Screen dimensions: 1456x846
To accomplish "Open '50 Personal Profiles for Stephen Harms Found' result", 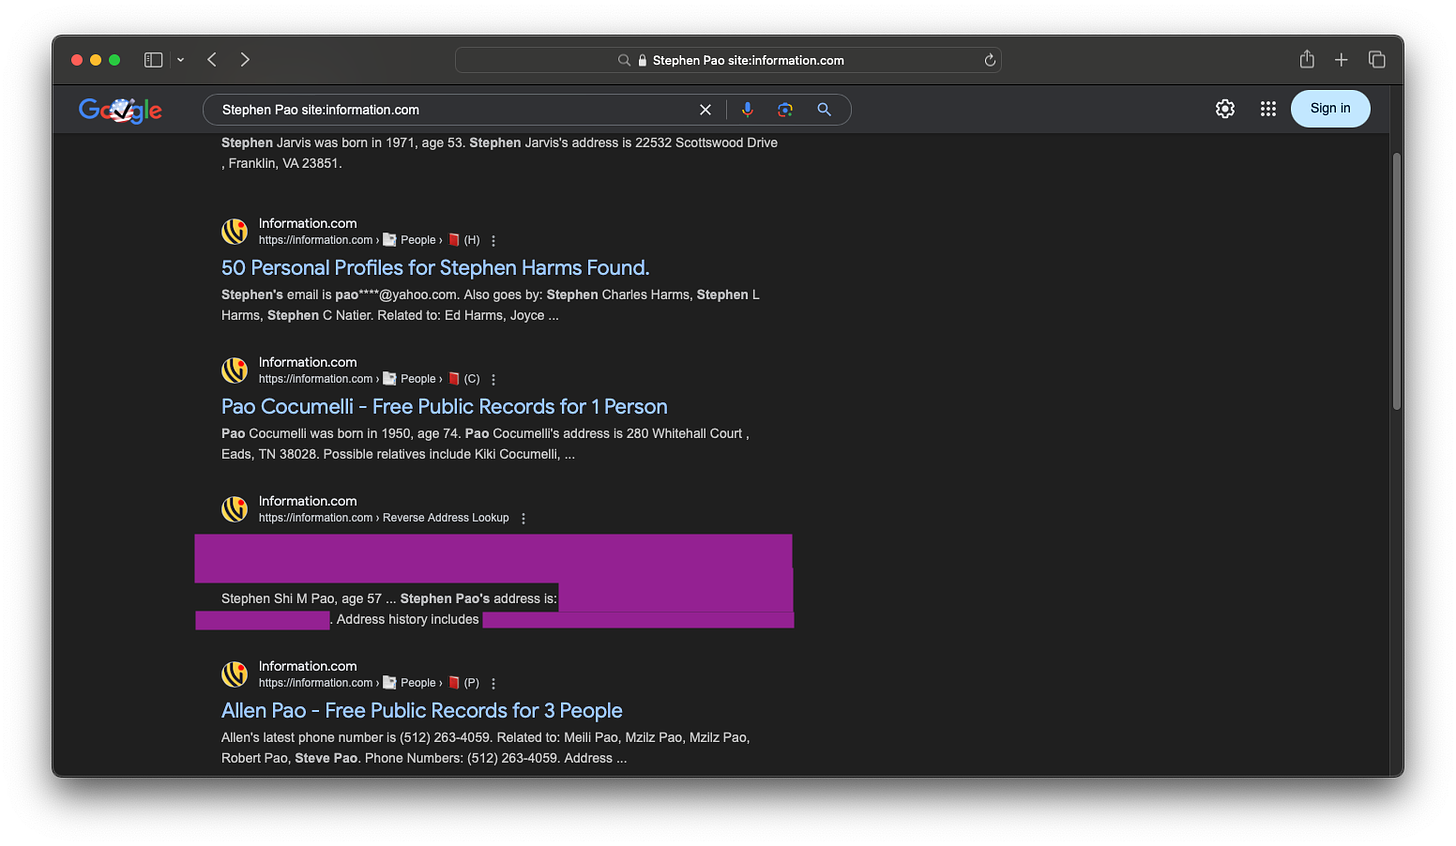I will pyautogui.click(x=435, y=268).
